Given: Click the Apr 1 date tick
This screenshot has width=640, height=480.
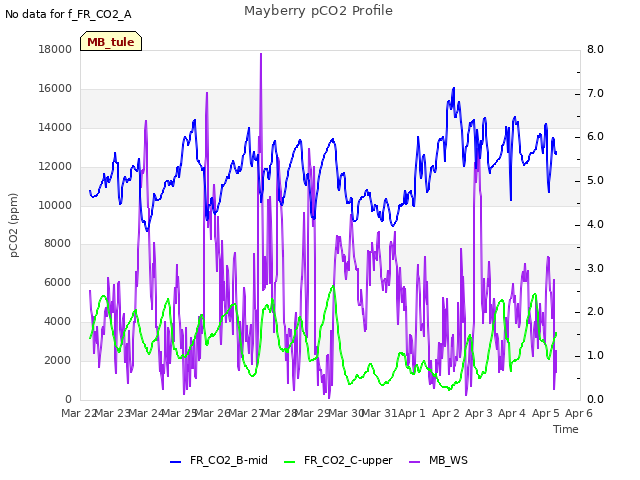Looking at the screenshot, I should 412,413.
